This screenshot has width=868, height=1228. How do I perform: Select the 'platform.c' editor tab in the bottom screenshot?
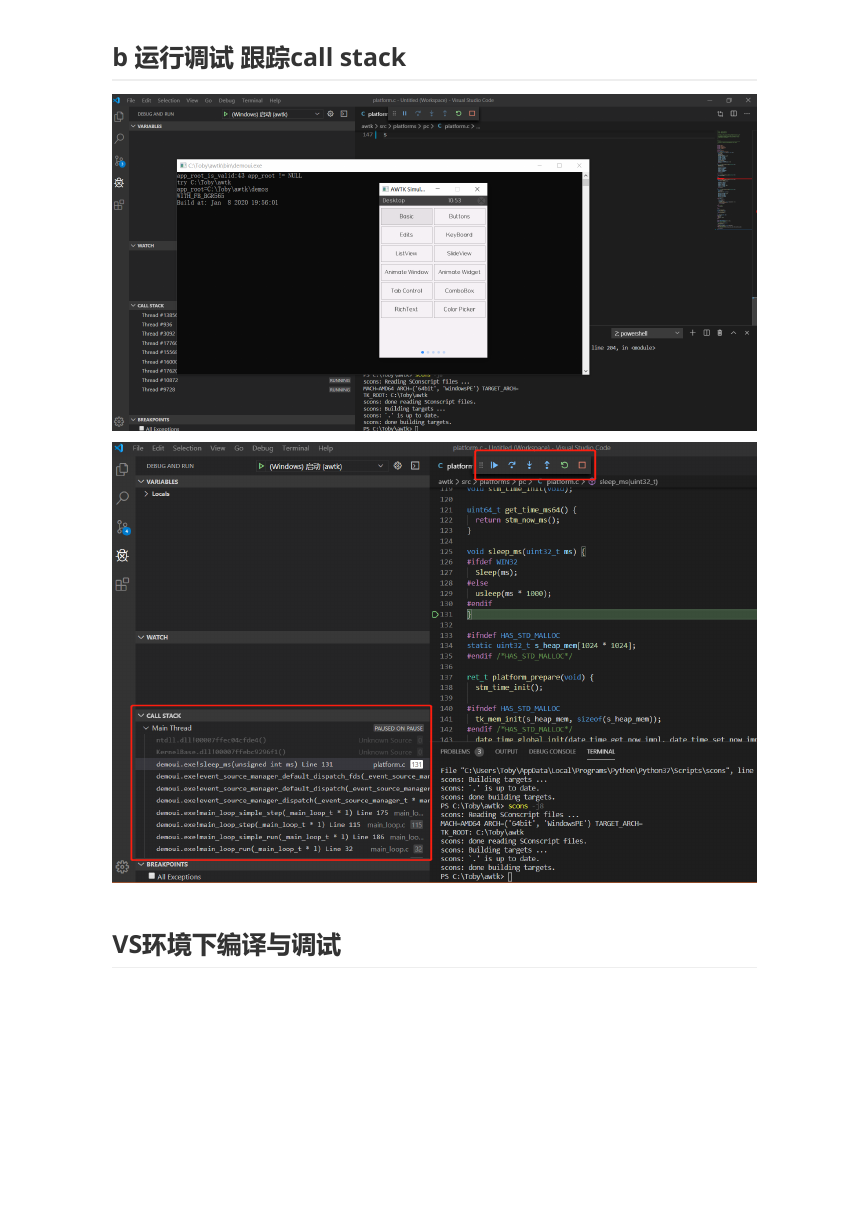[456, 466]
